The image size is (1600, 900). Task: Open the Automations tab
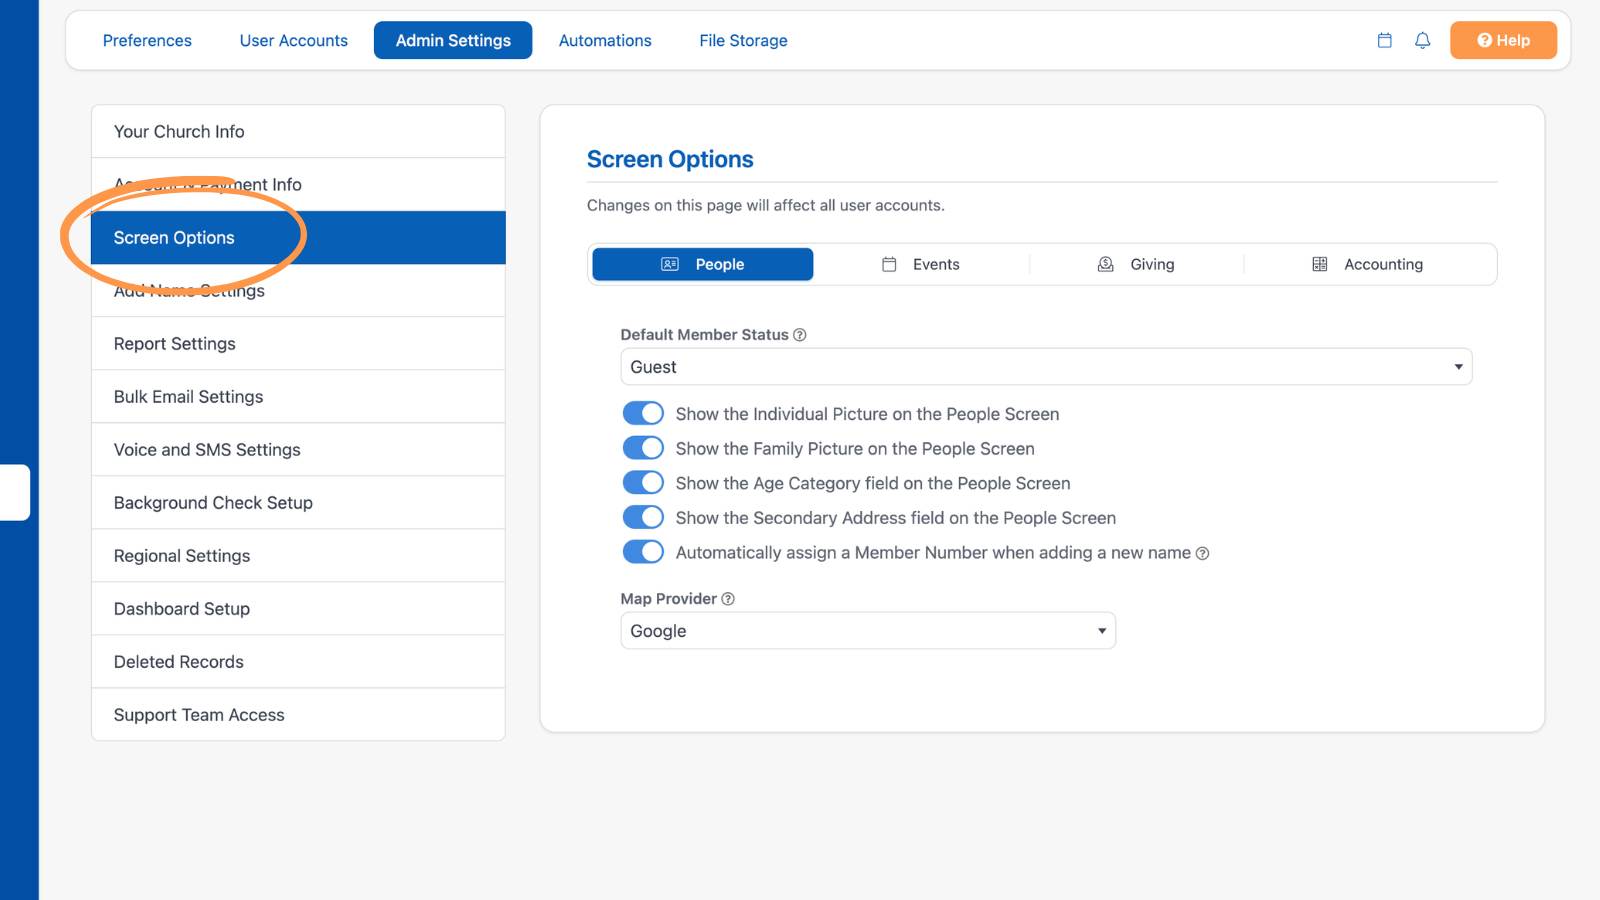click(605, 40)
